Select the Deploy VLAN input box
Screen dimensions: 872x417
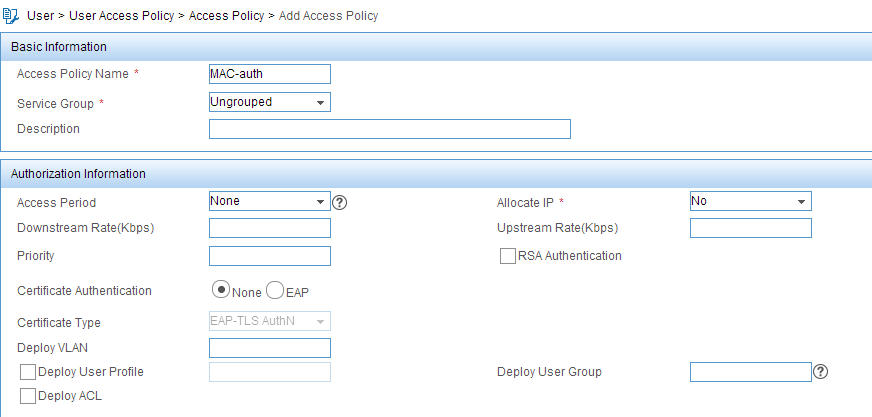[270, 348]
